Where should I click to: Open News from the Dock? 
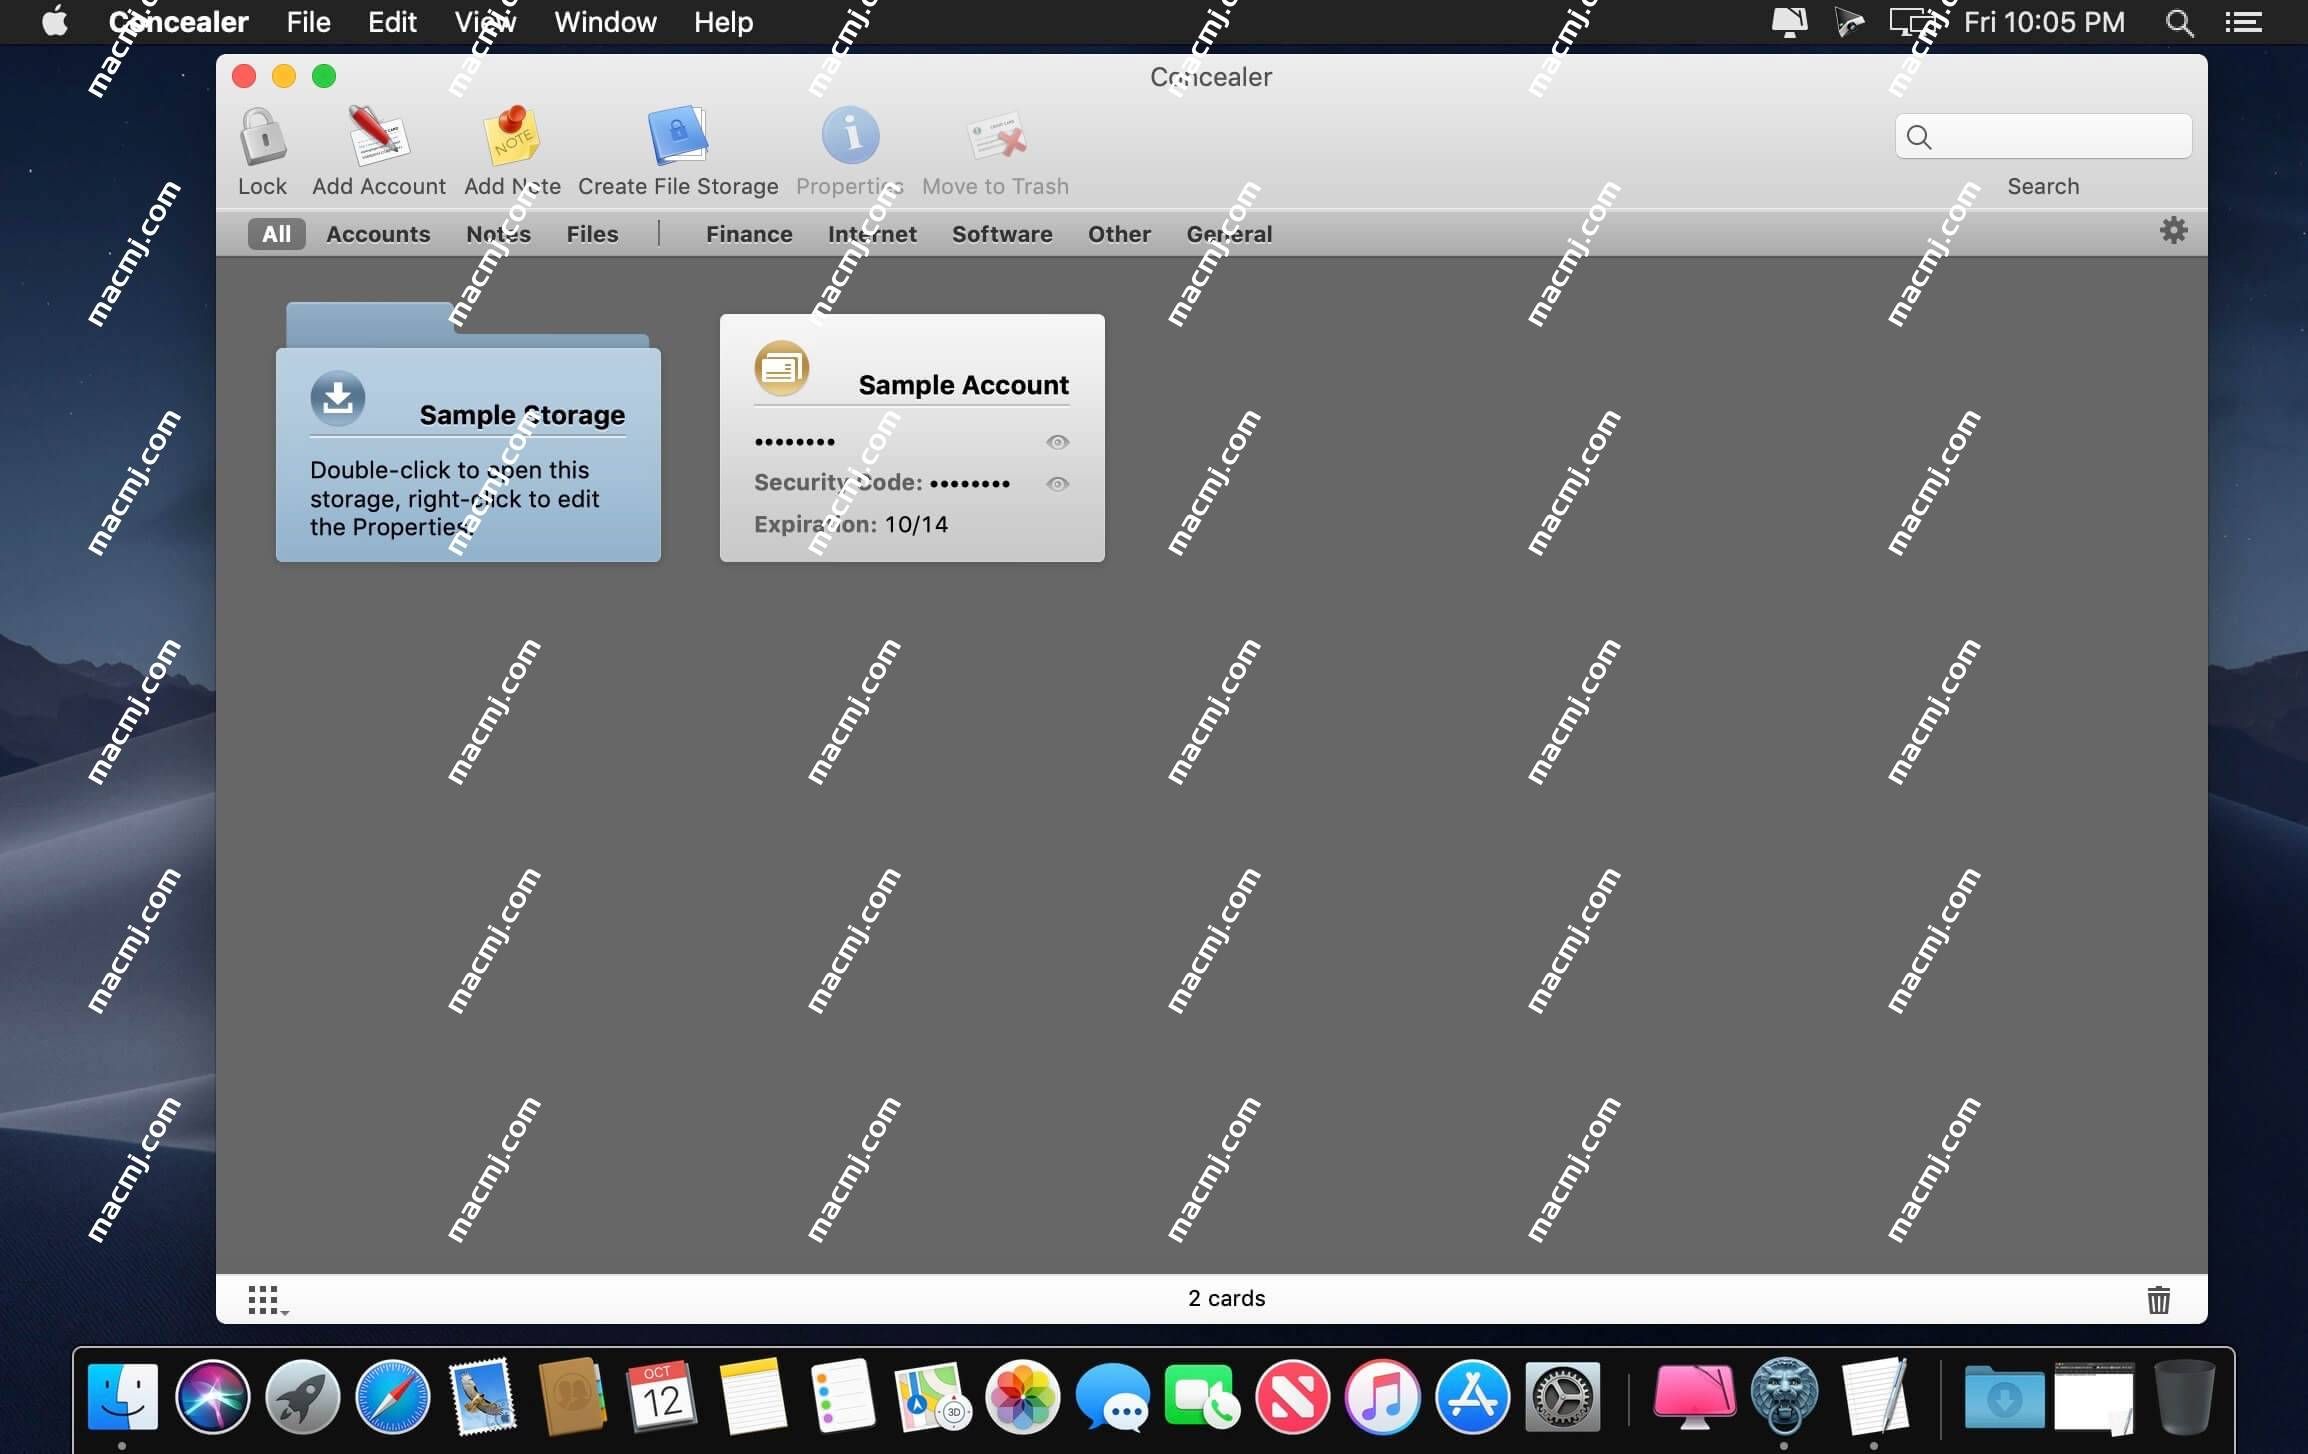[x=1292, y=1397]
